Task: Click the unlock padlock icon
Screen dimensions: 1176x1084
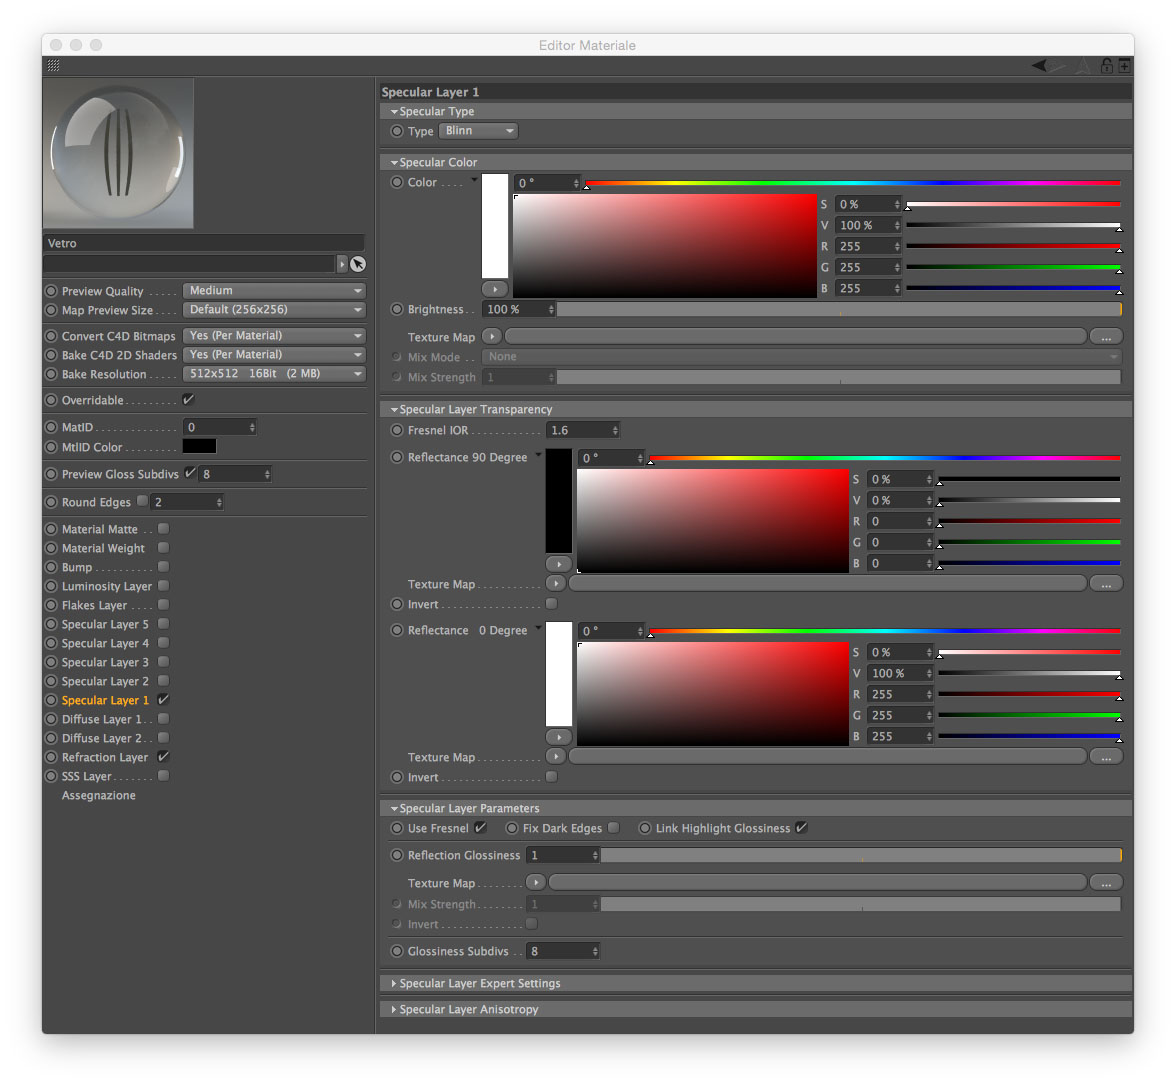Action: pos(1107,66)
